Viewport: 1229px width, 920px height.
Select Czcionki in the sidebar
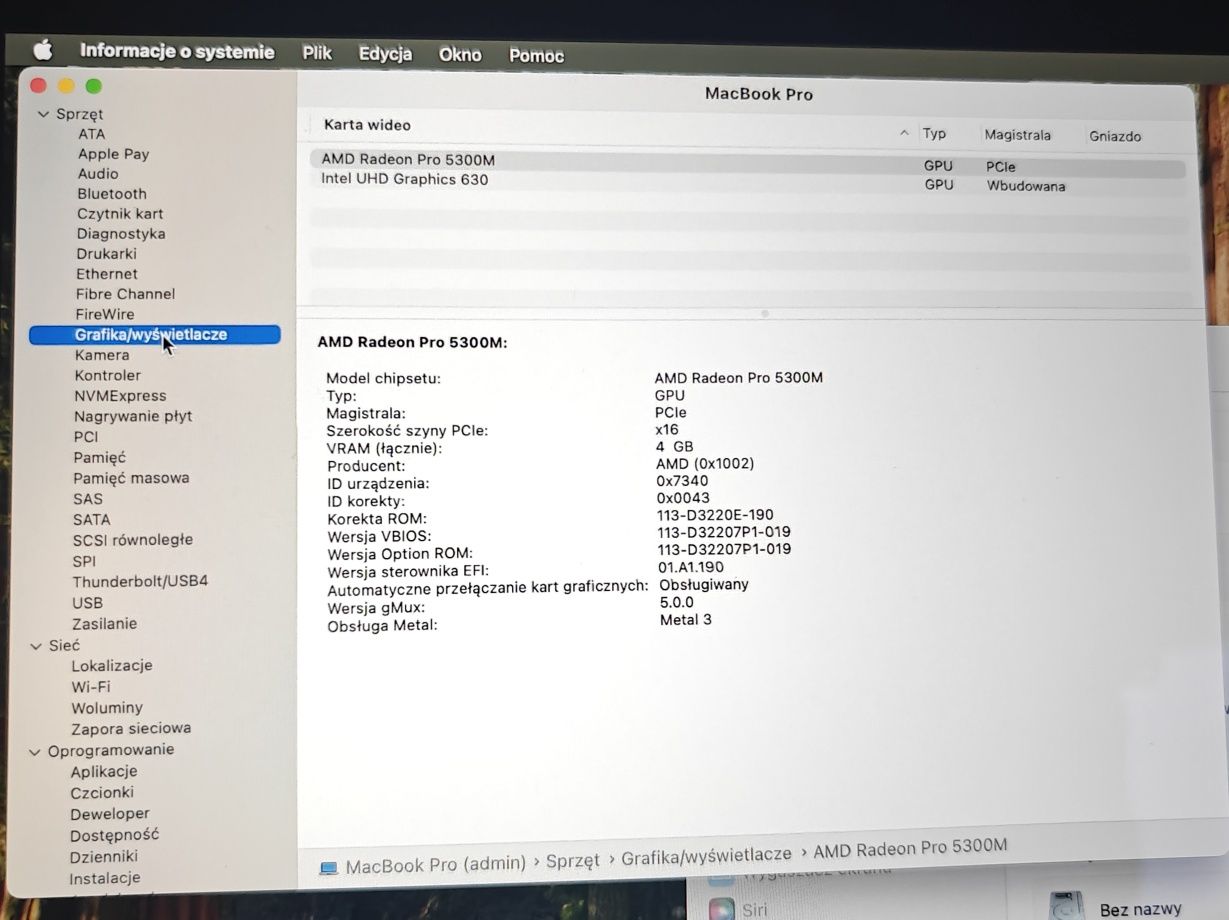(x=102, y=793)
